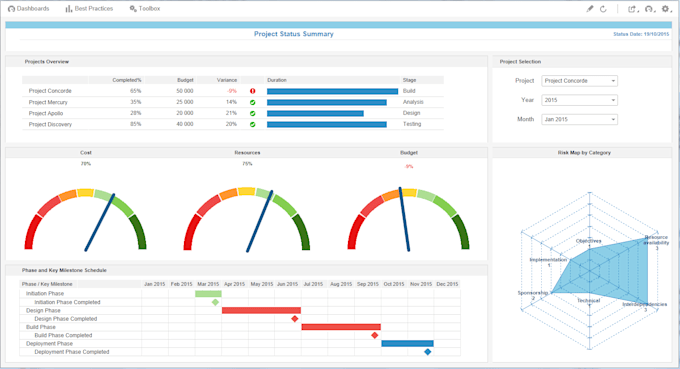
Task: Click the red Design Phase Gantt bar
Action: 262,310
